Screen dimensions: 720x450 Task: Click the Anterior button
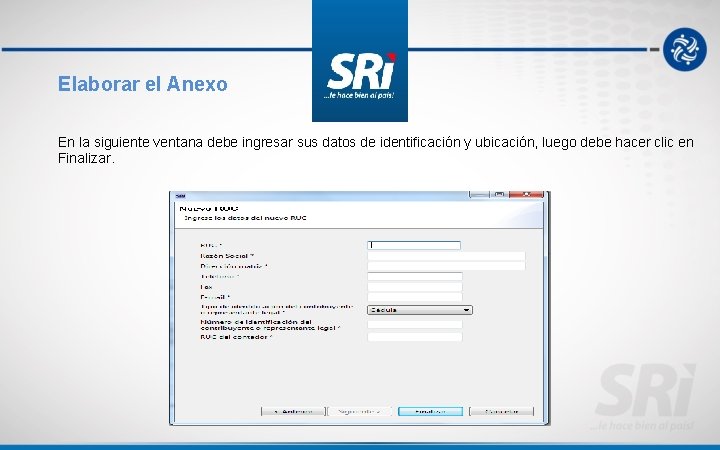(293, 411)
